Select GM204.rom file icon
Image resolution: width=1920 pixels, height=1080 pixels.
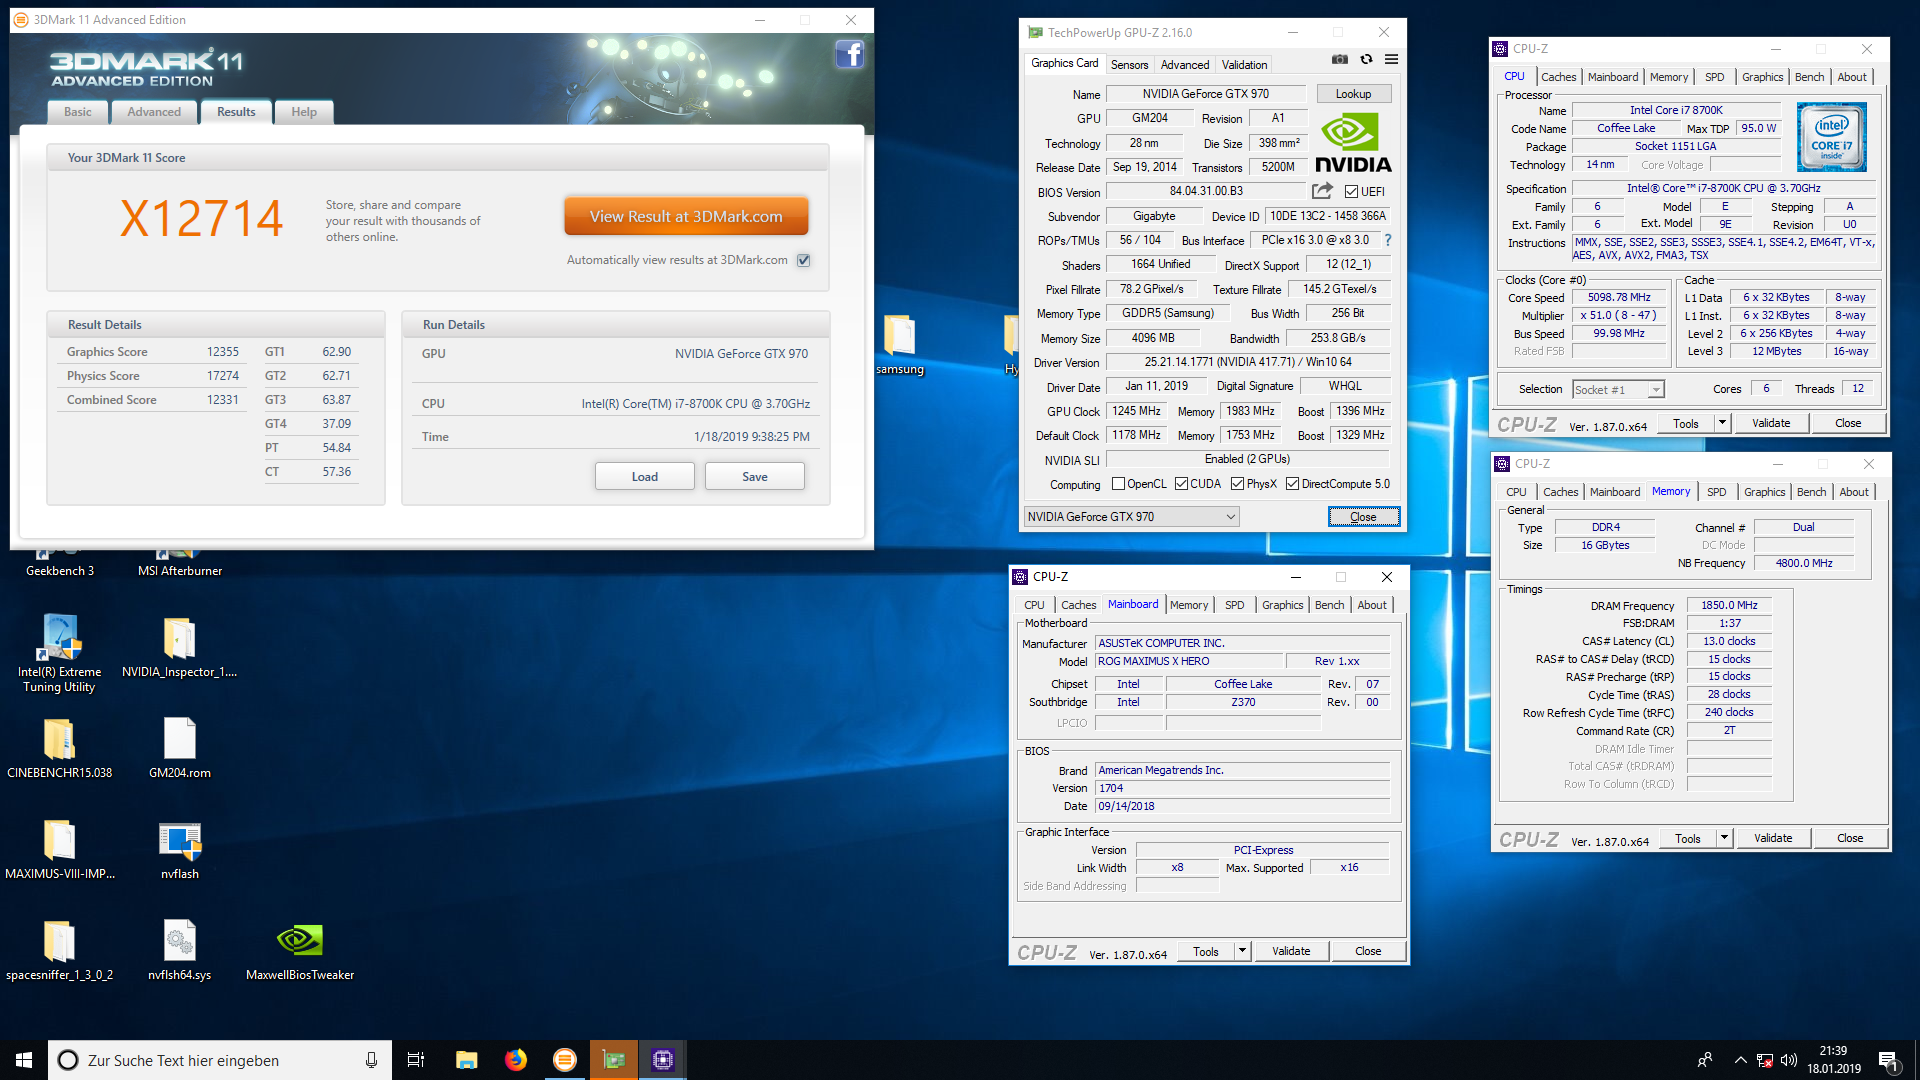click(x=180, y=748)
